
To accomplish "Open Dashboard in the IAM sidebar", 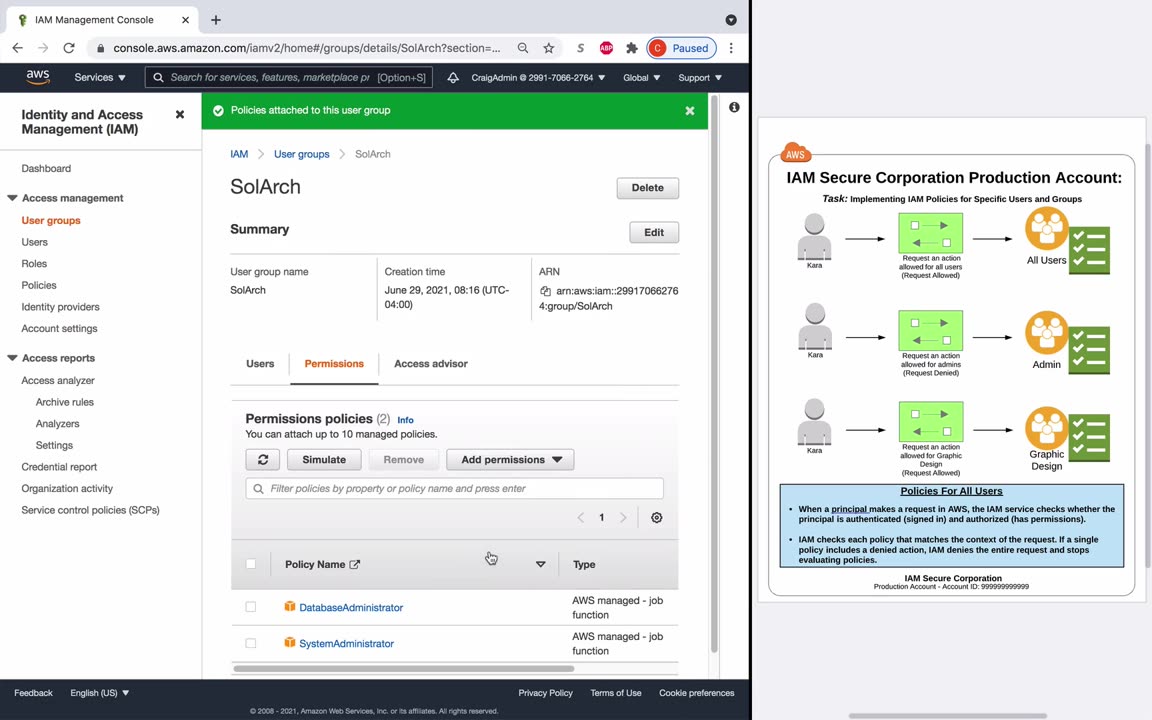I will click(46, 168).
